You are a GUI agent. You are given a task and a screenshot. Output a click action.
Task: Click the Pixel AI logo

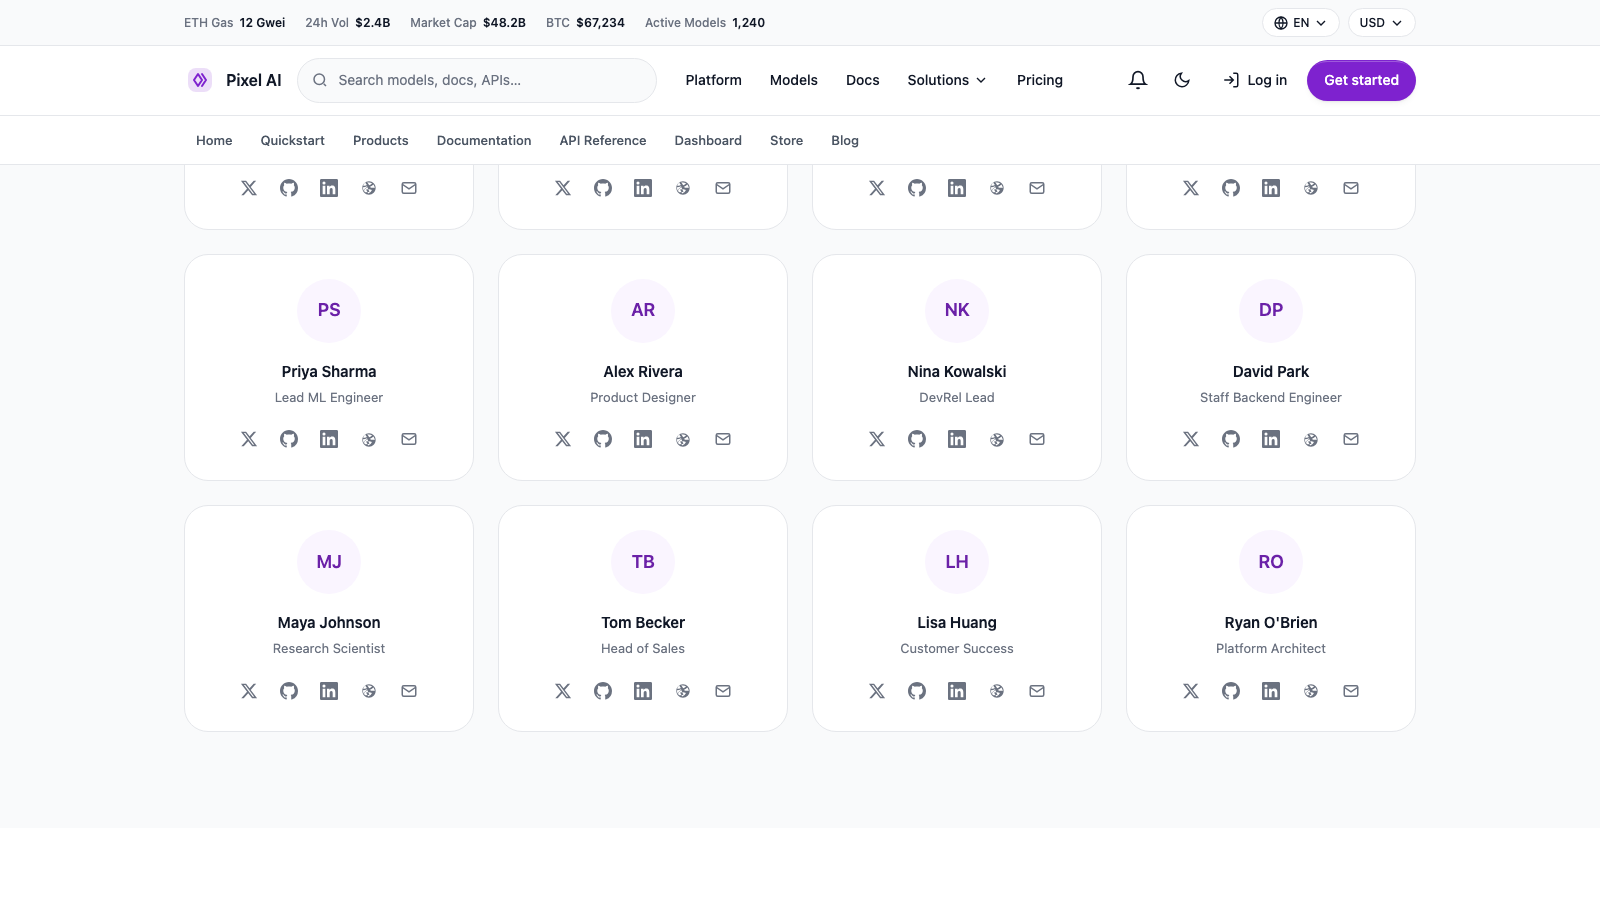pos(235,80)
